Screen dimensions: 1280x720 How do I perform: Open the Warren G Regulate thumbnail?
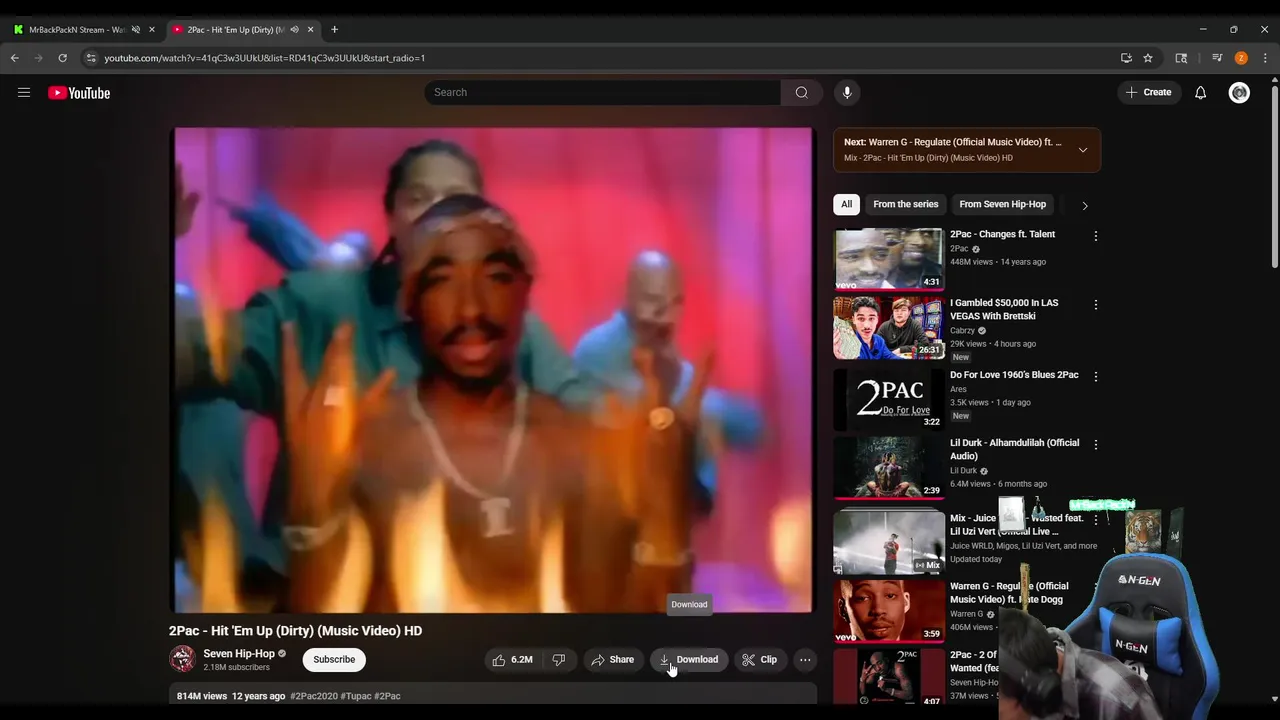tap(889, 610)
